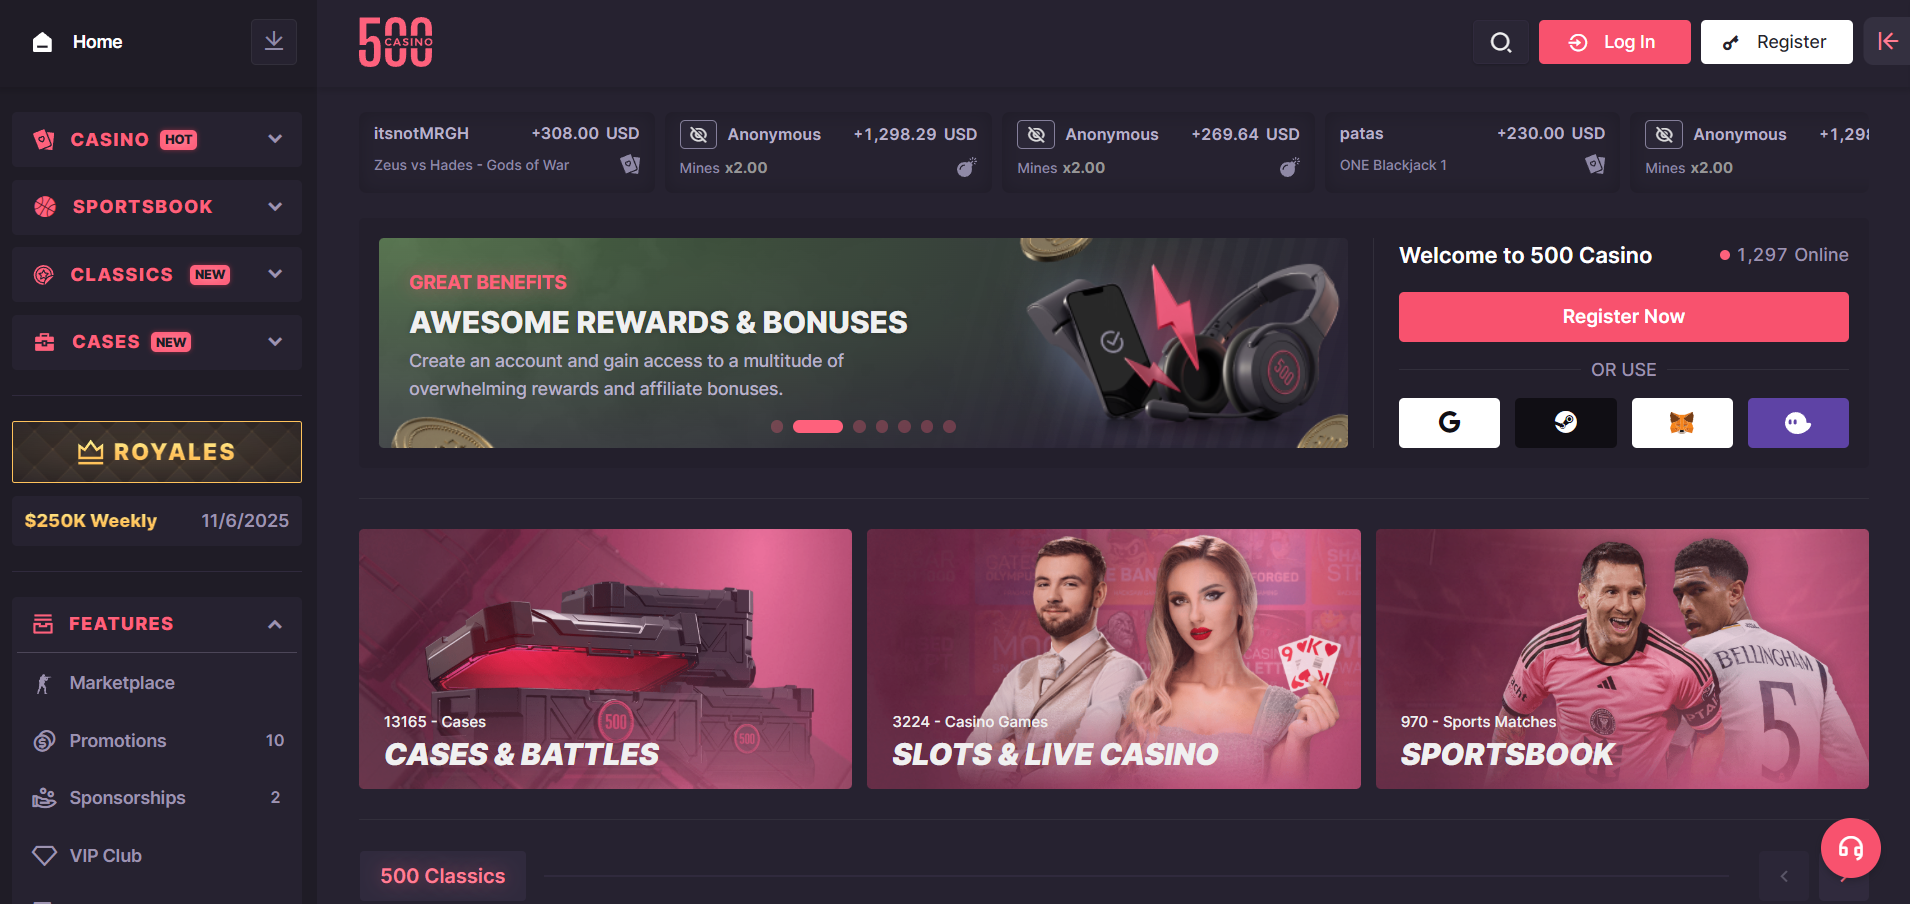1910x904 pixels.
Task: Expand the CASINO menu chevron
Action: pos(275,139)
